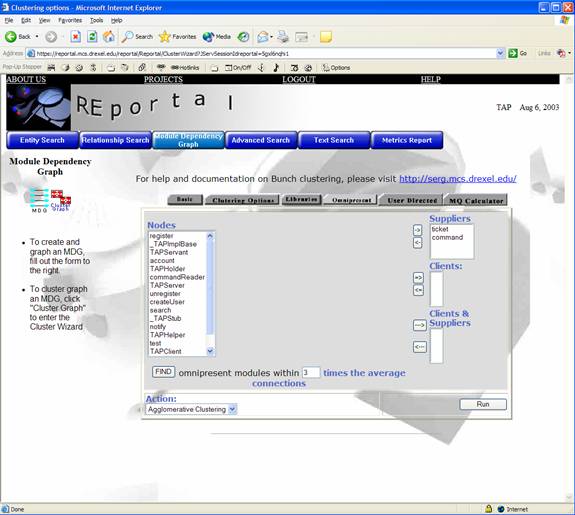Expand the address bar URL dropdown
The image size is (575, 515).
[500, 54]
